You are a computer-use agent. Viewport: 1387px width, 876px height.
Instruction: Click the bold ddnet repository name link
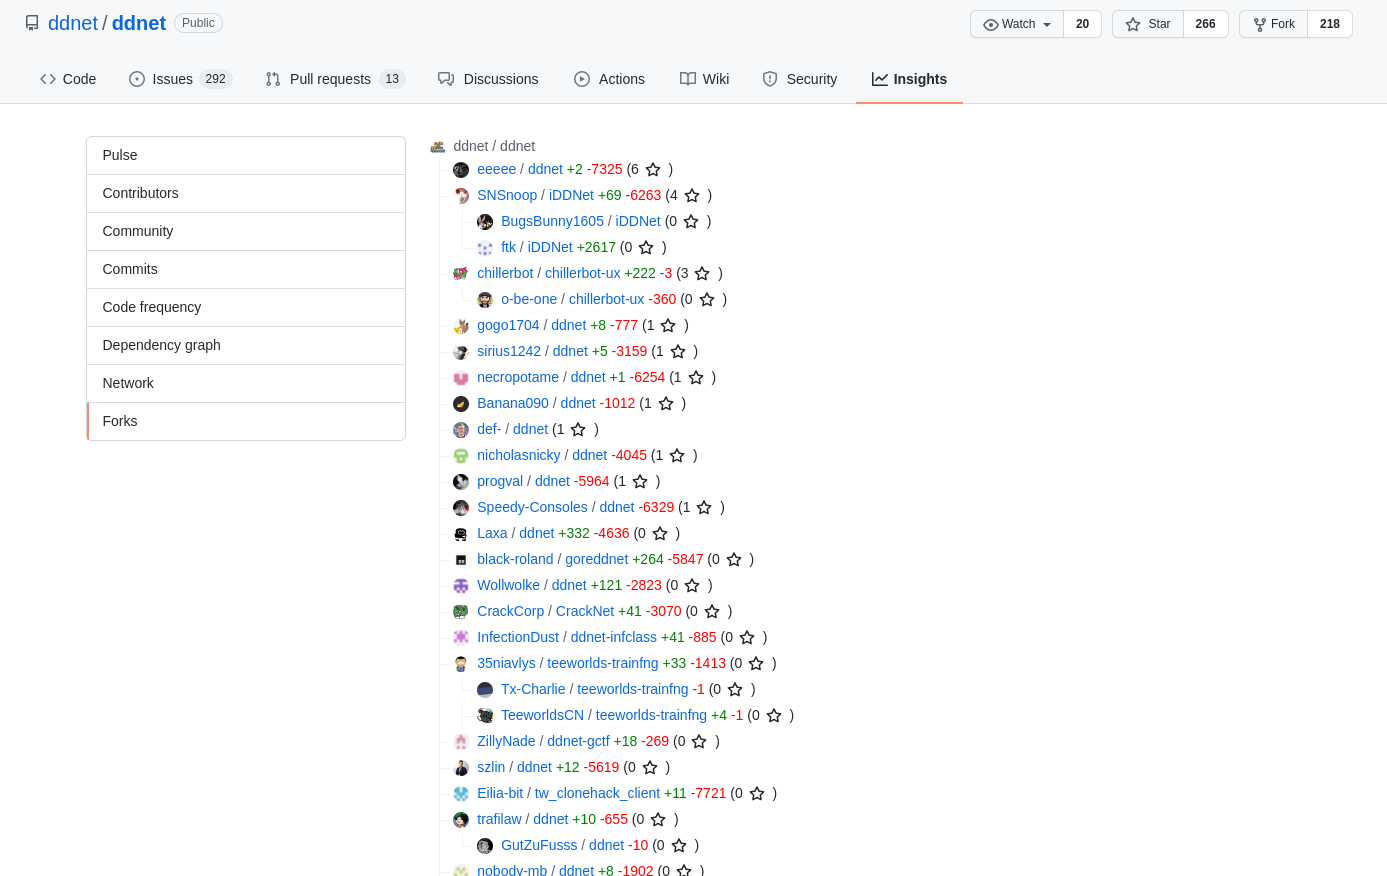tap(139, 23)
